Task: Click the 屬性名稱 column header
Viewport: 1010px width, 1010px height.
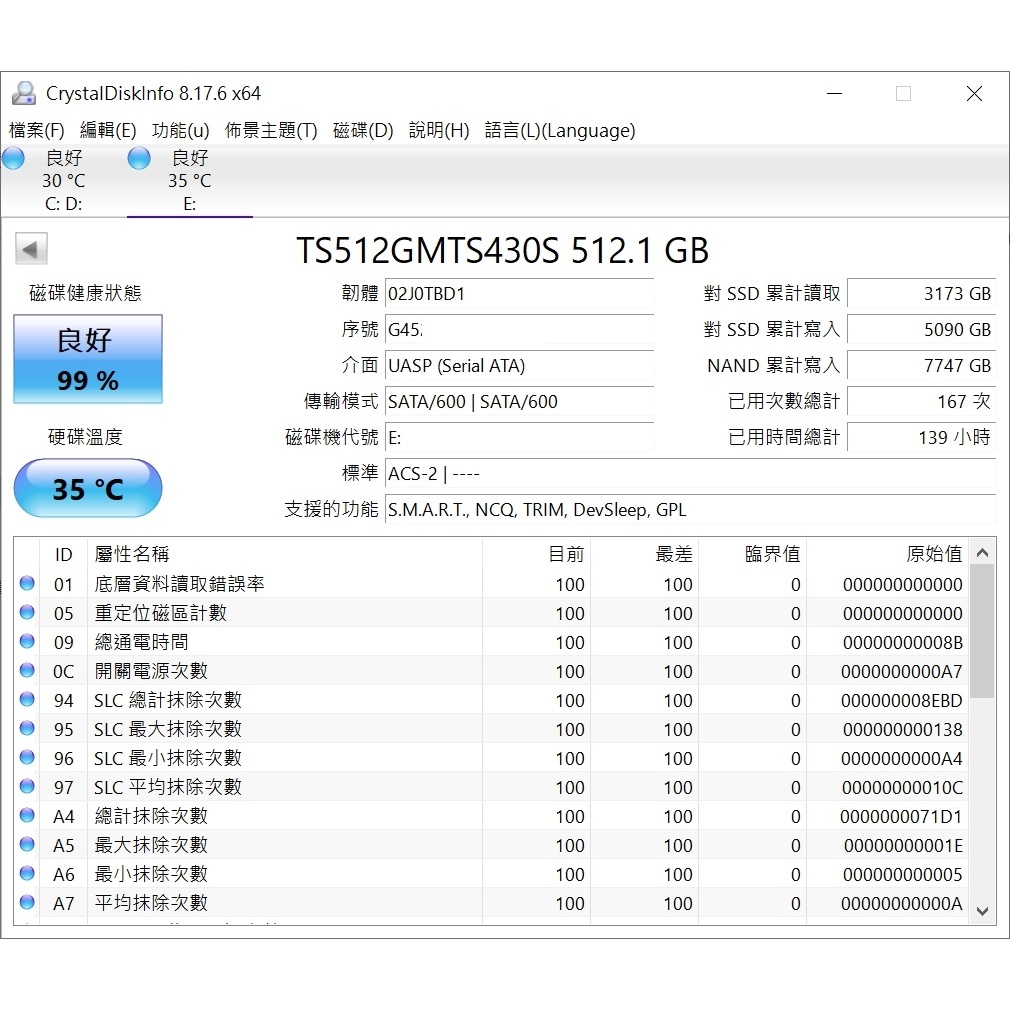Action: tap(285, 554)
